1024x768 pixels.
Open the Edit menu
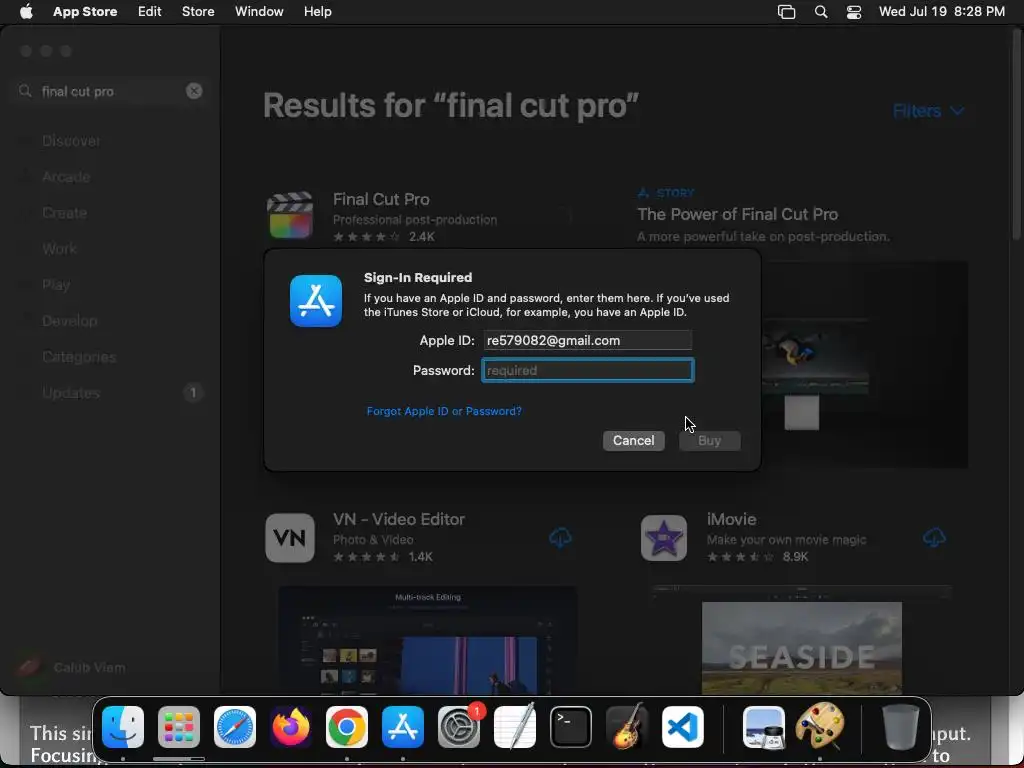click(x=150, y=12)
